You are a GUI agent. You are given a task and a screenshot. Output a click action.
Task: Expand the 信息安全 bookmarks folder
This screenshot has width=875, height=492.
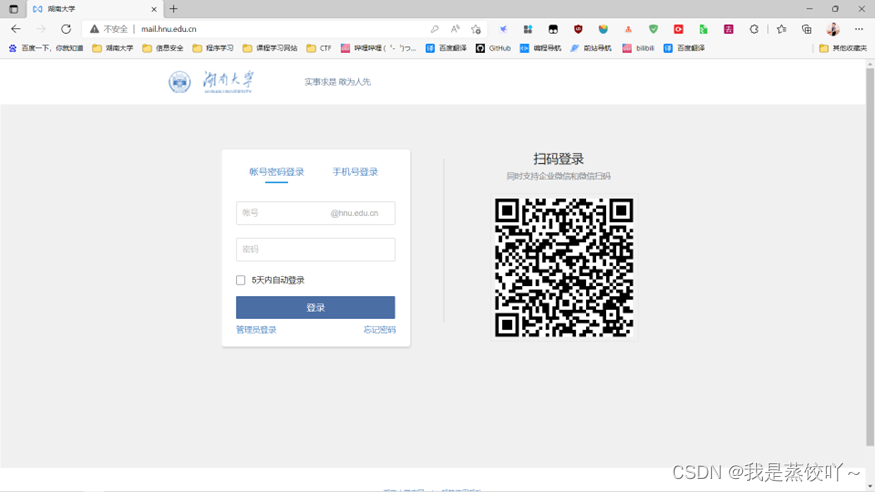[x=163, y=49]
